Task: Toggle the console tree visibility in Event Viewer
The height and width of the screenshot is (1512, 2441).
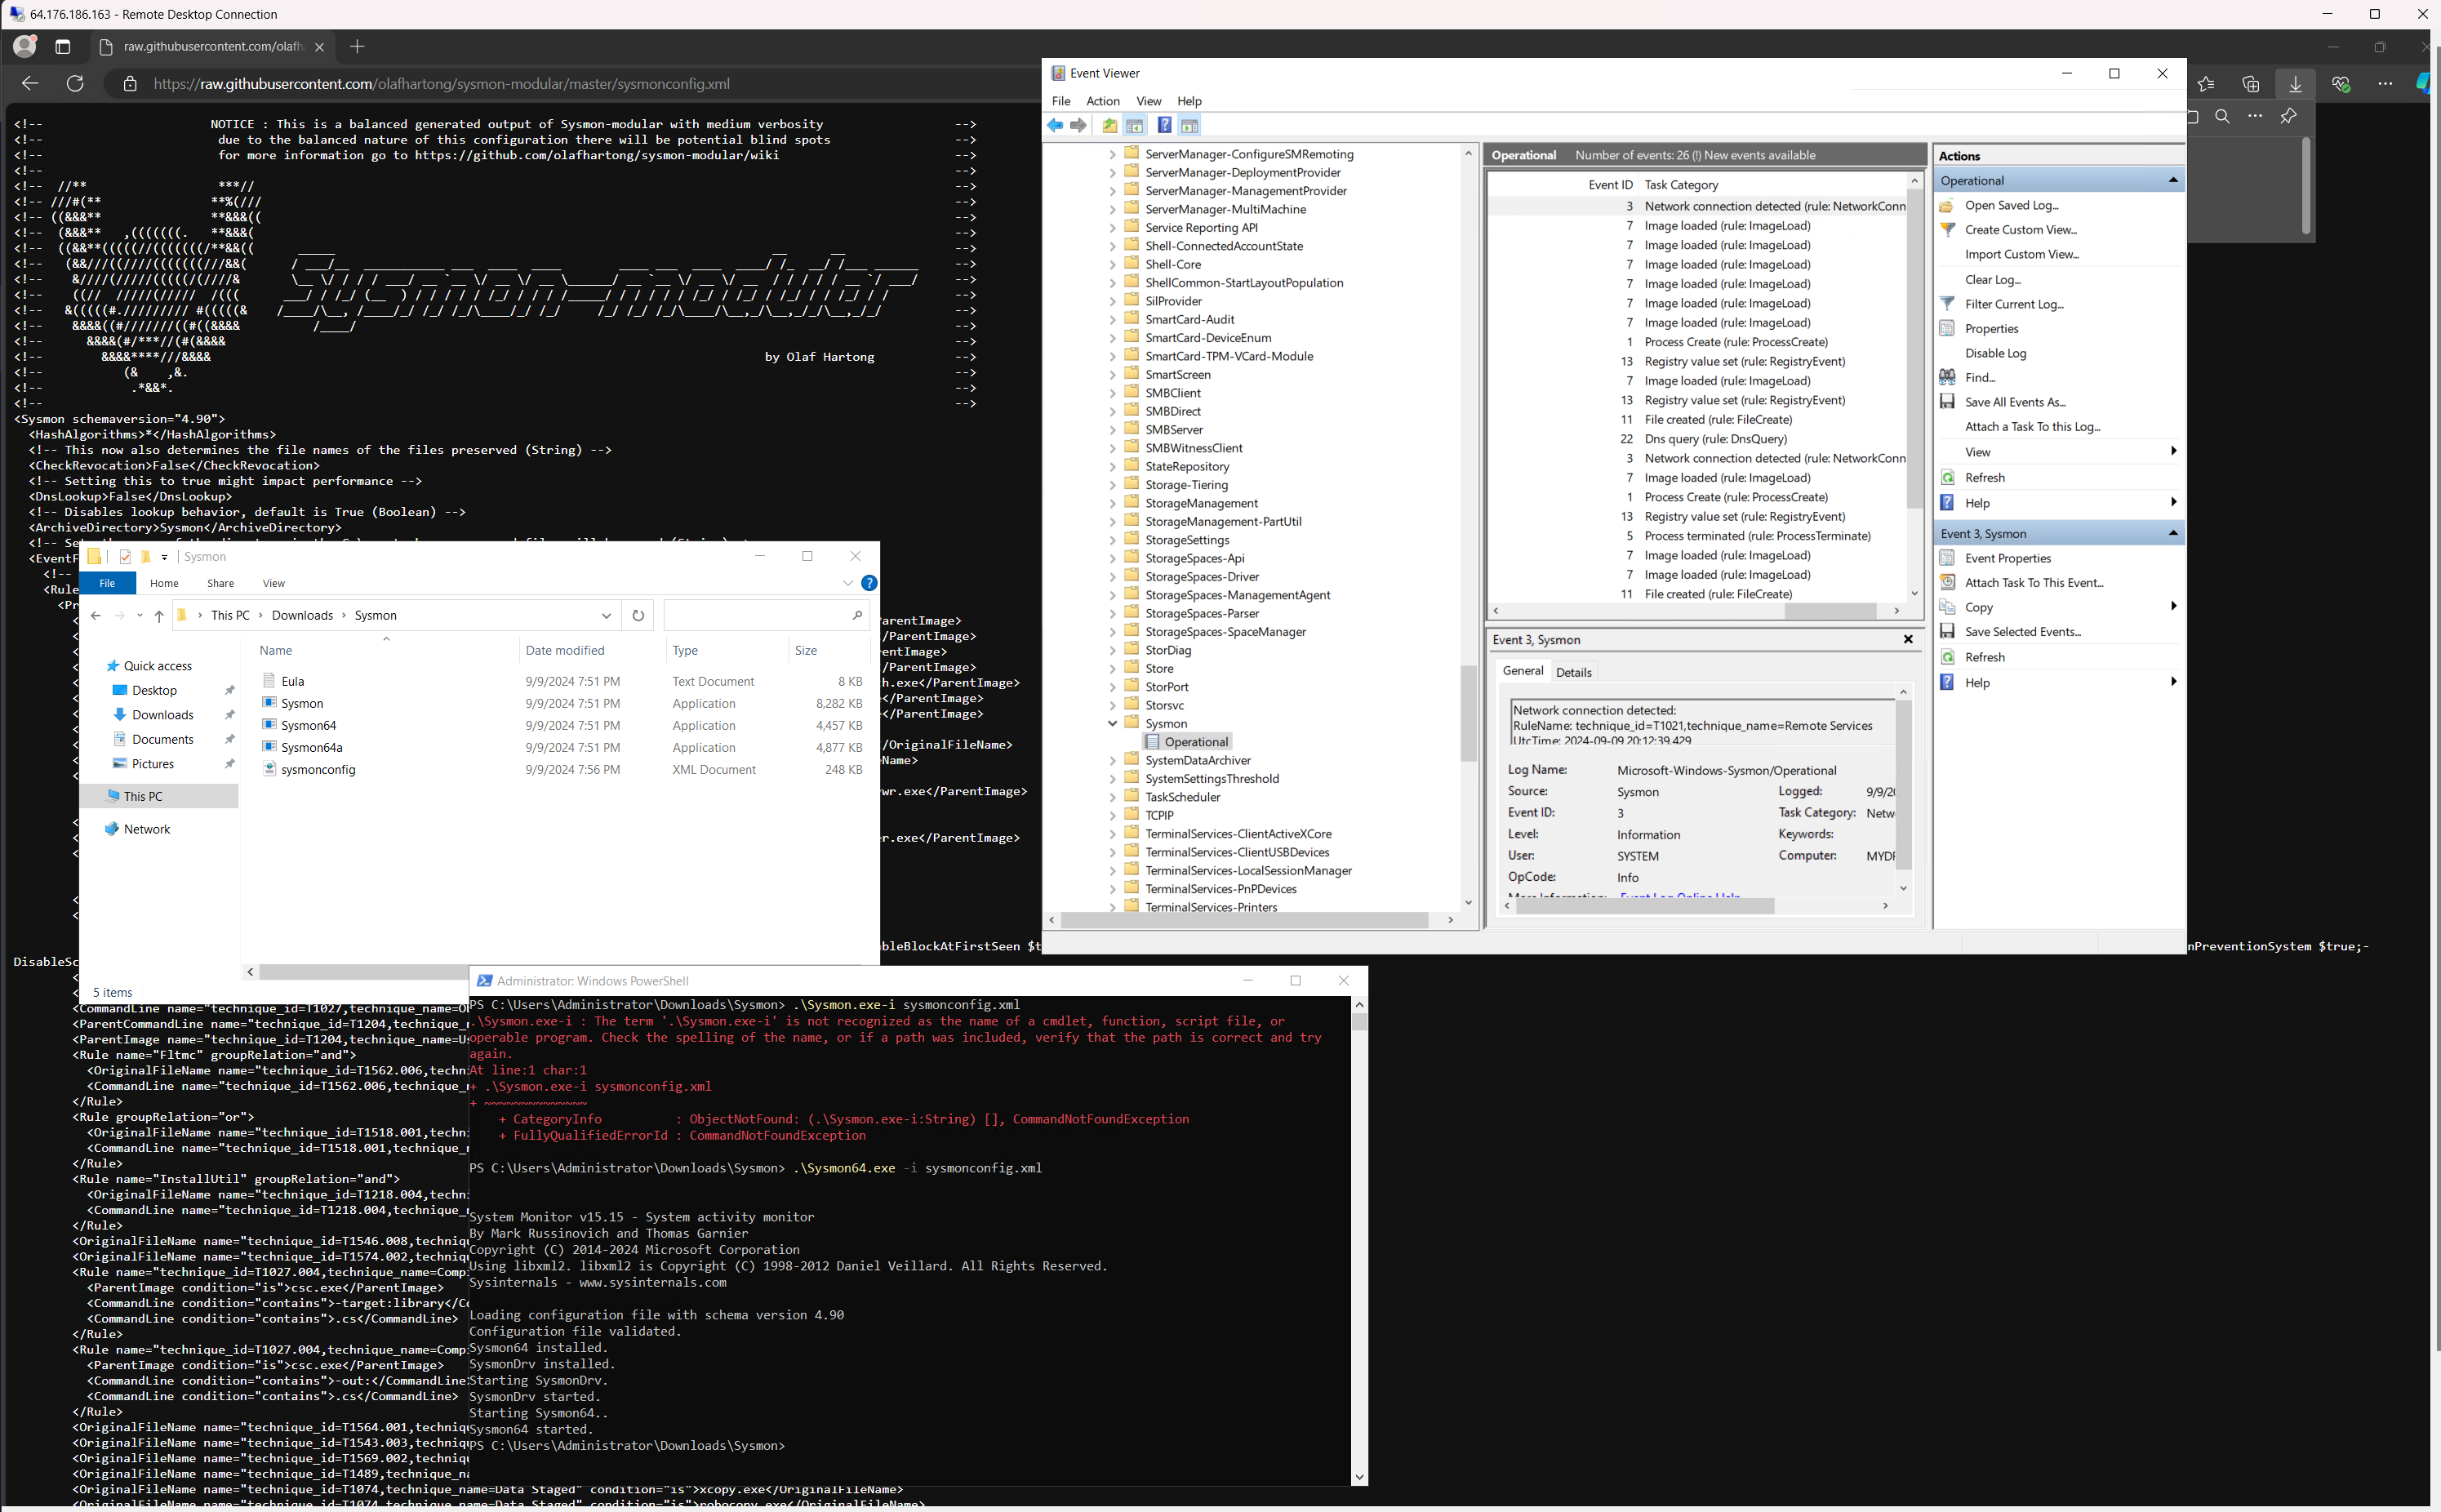Action: [1135, 124]
